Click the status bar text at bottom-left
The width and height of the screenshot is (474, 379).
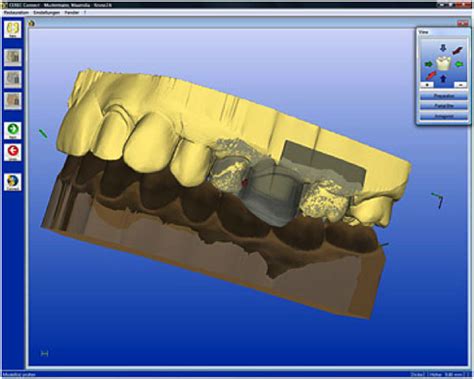[x=19, y=375]
